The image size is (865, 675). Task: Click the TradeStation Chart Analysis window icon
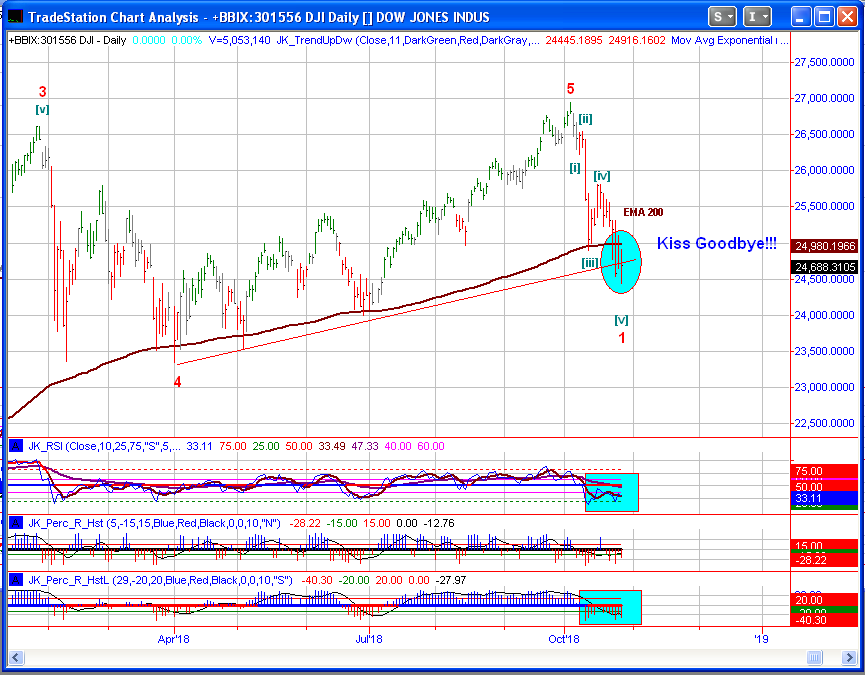[x=14, y=17]
